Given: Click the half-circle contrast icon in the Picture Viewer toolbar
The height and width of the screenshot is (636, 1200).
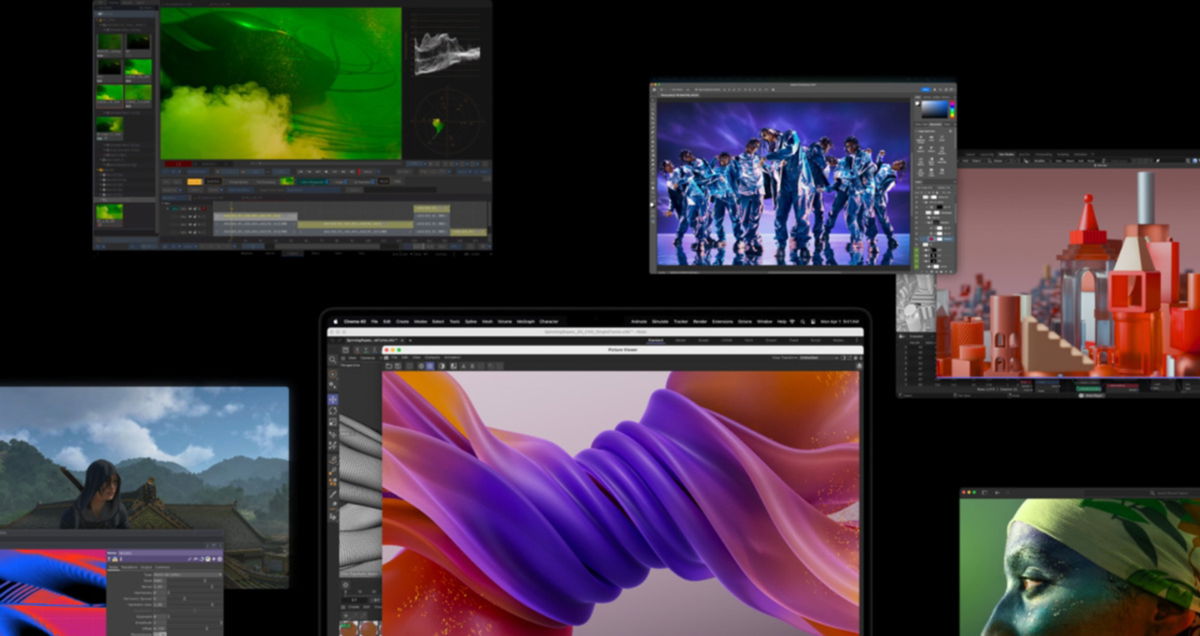Looking at the screenshot, I should pos(442,366).
